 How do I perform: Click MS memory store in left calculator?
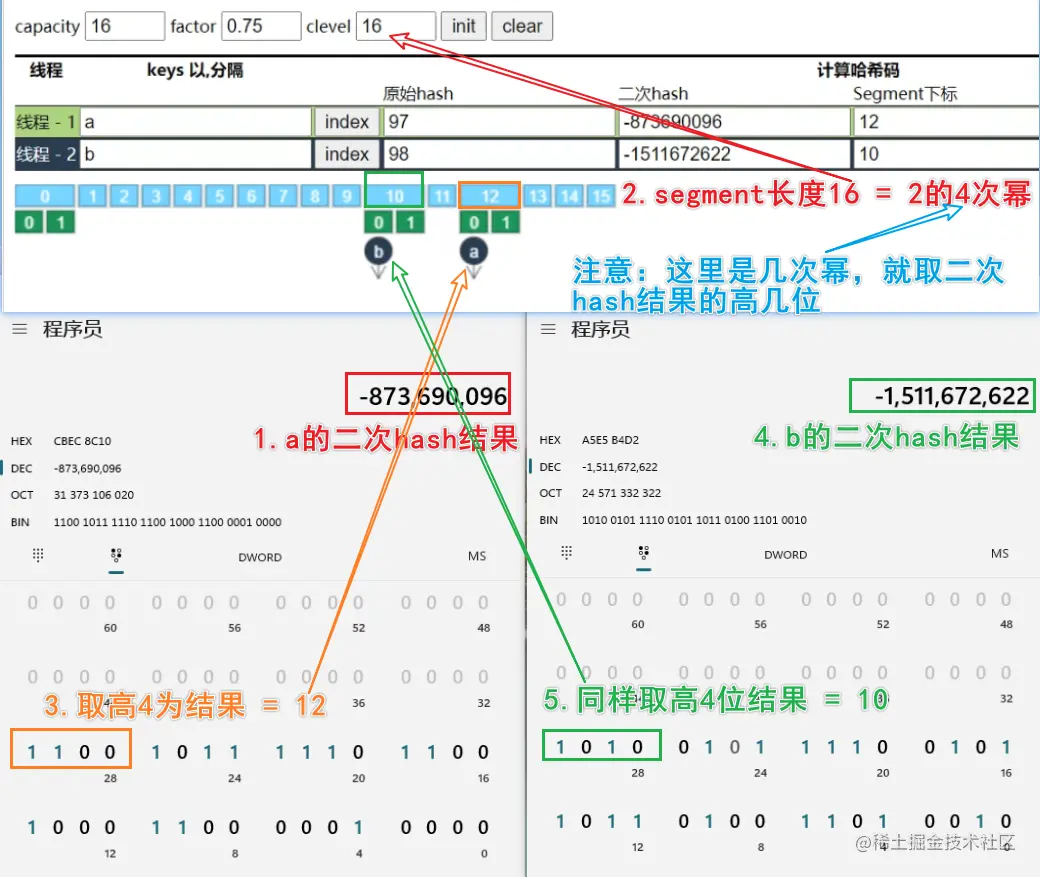coord(477,556)
